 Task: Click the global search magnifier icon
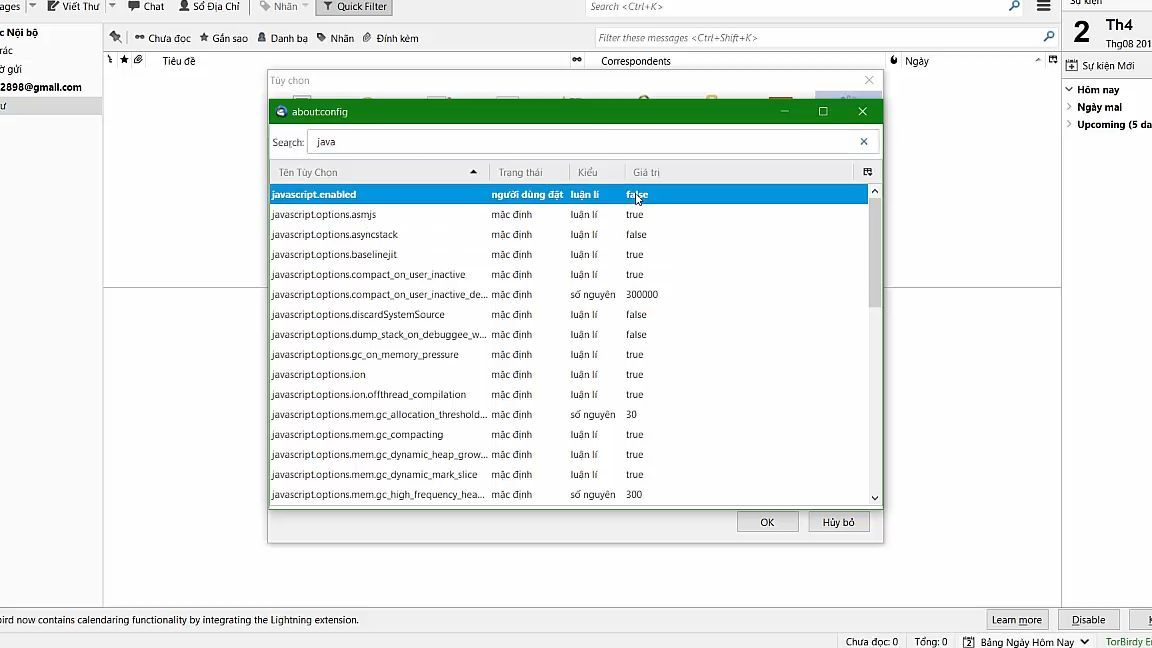(1015, 6)
